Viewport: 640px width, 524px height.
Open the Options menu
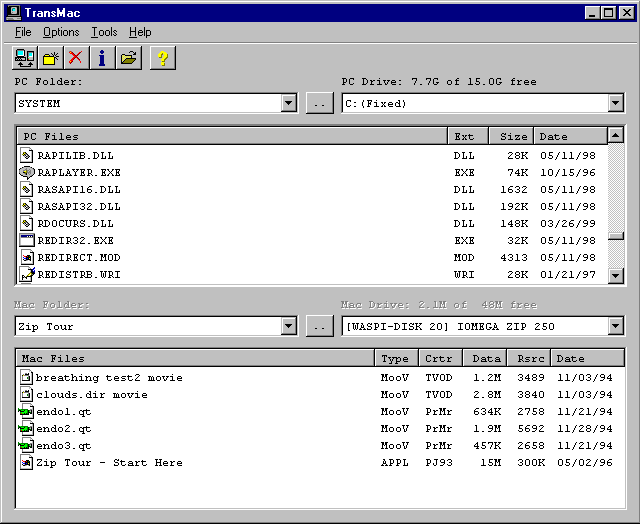click(61, 32)
